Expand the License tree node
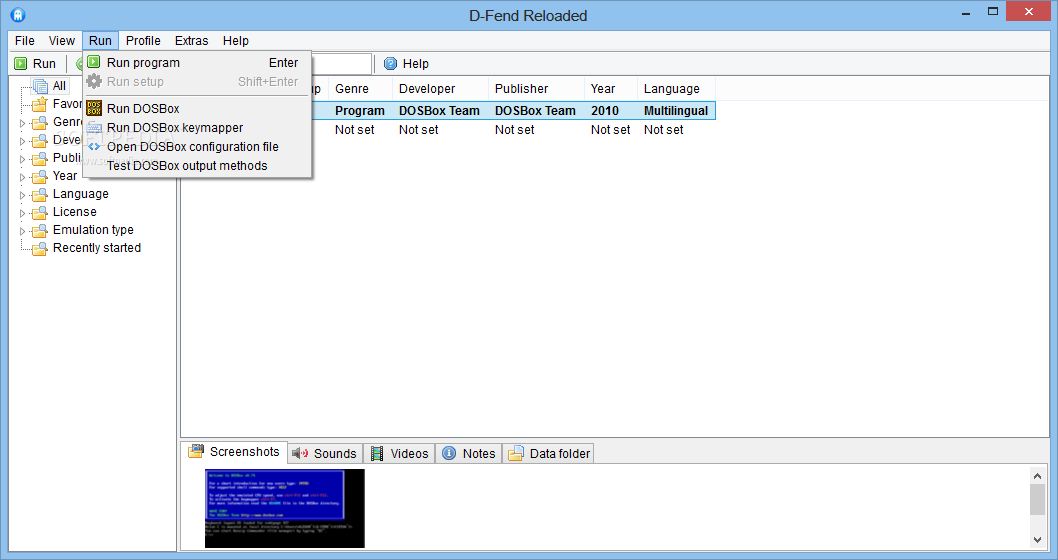The height and width of the screenshot is (560, 1058). pyautogui.click(x=22, y=213)
